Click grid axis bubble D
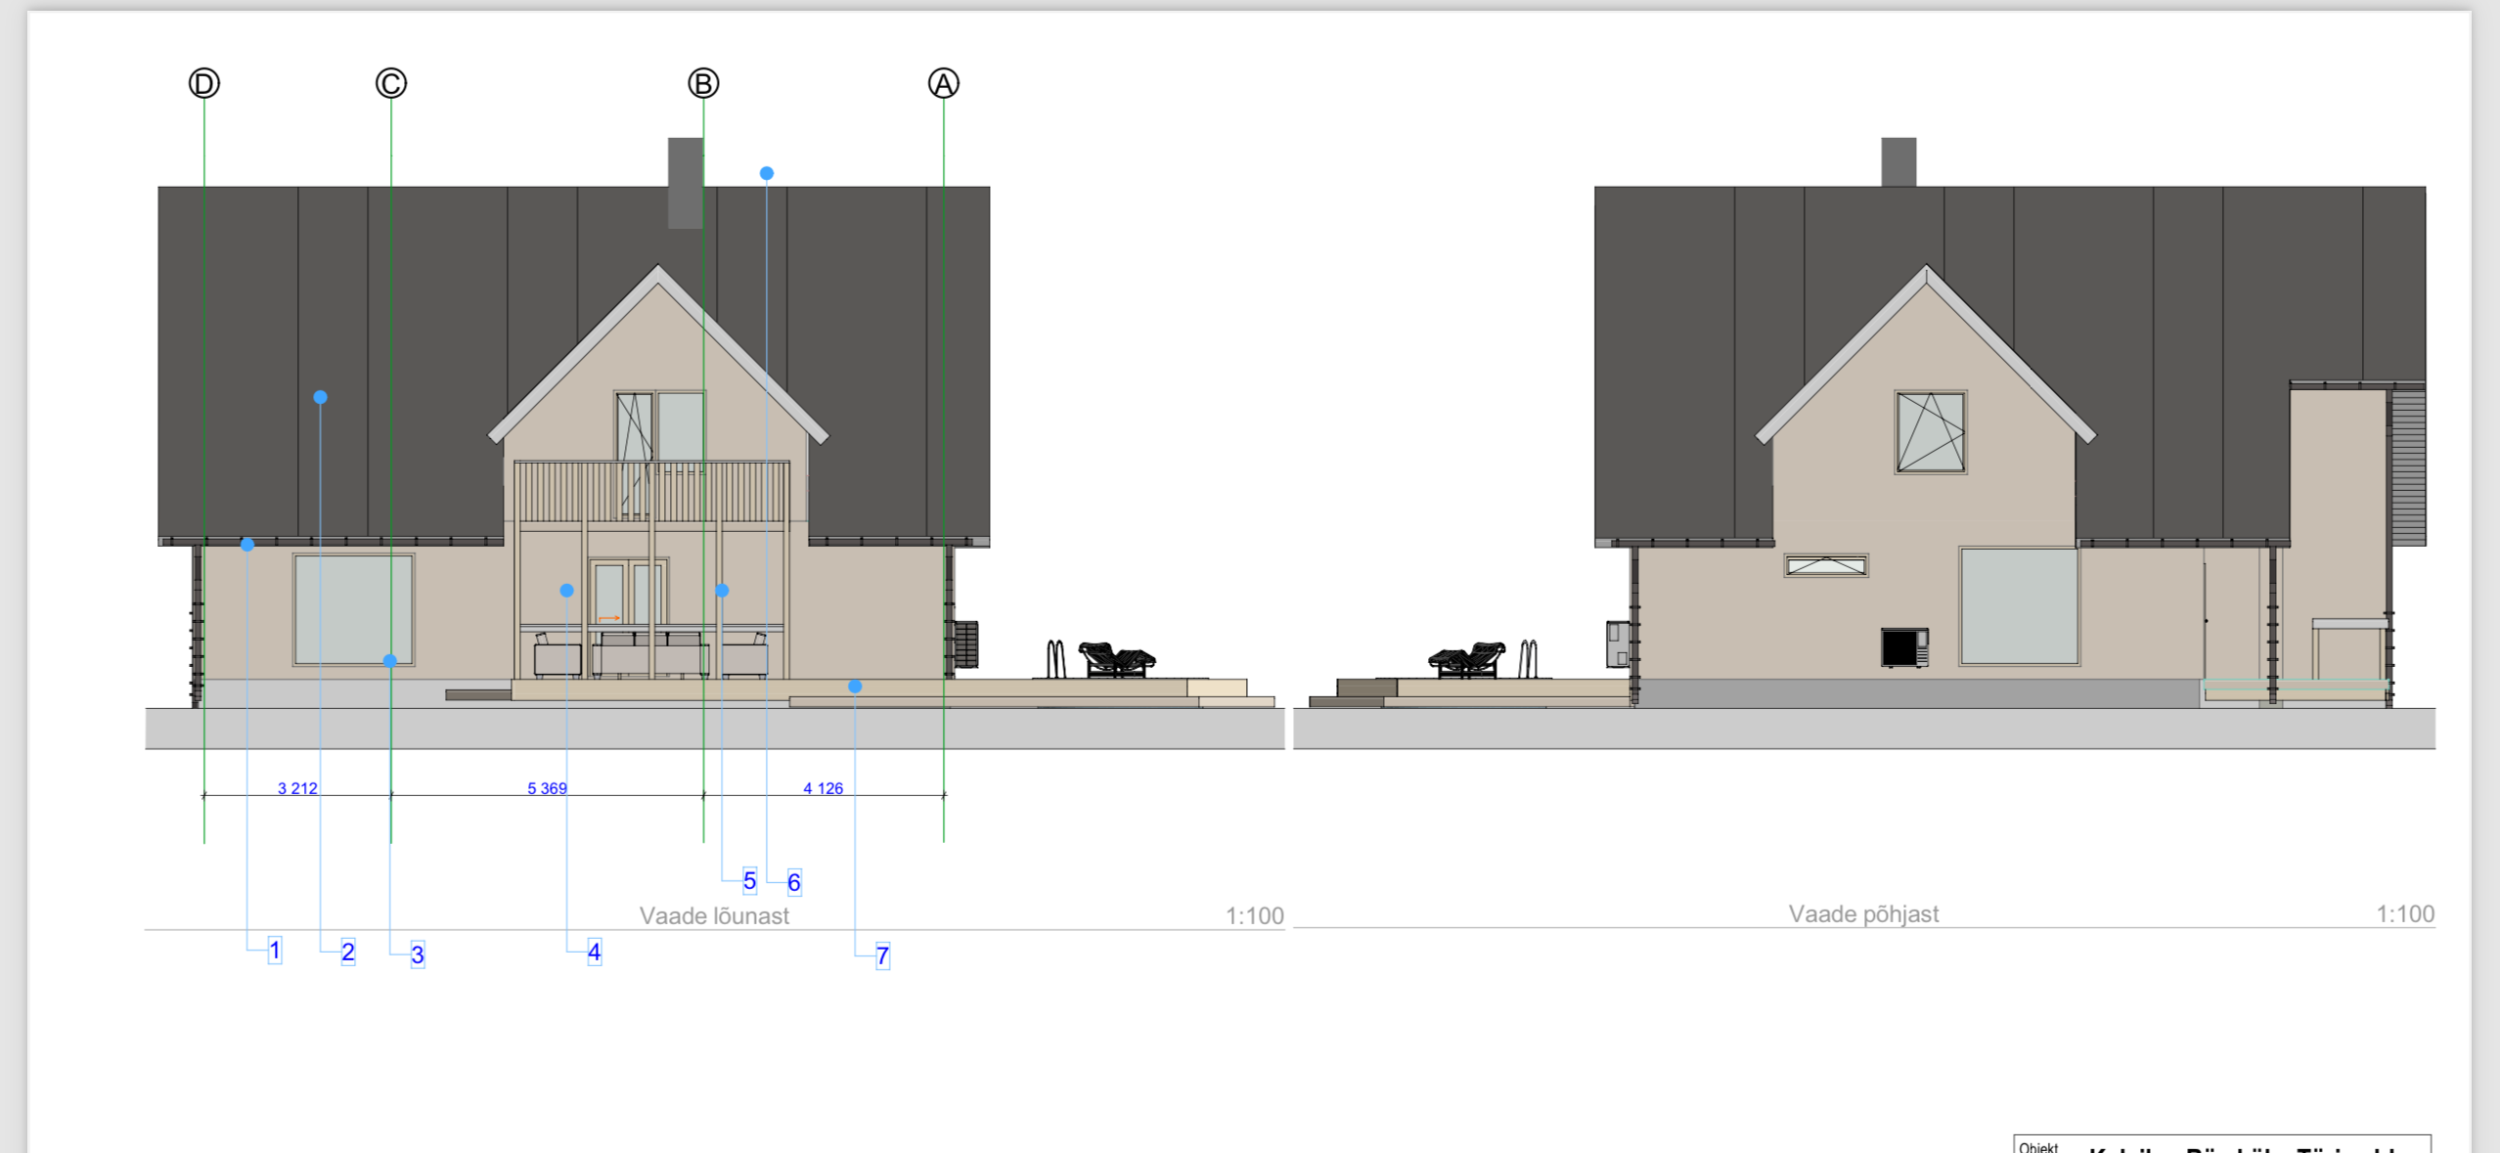This screenshot has width=2500, height=1153. coord(204,83)
